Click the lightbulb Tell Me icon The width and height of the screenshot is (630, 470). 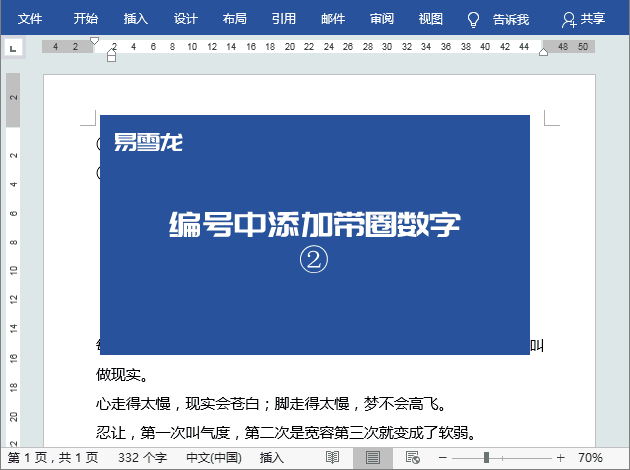(473, 19)
